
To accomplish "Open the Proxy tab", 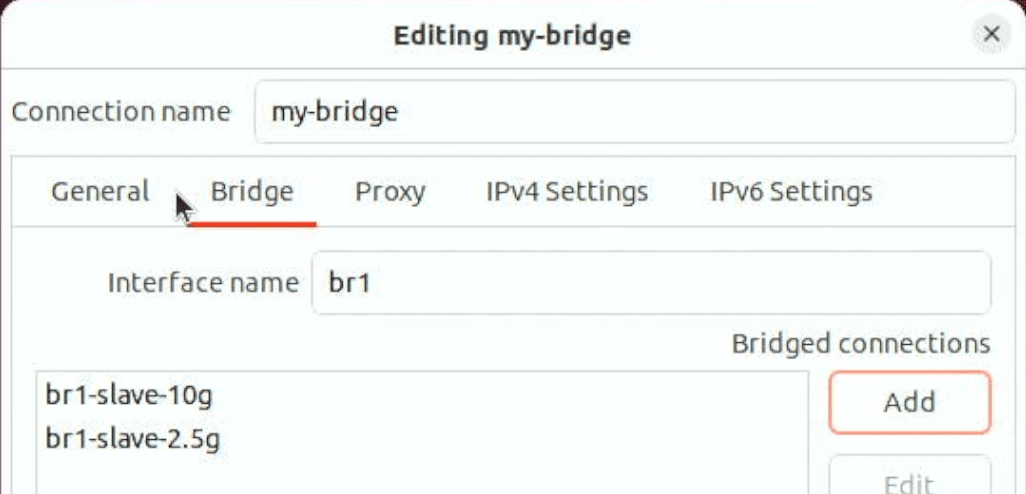I will (390, 192).
